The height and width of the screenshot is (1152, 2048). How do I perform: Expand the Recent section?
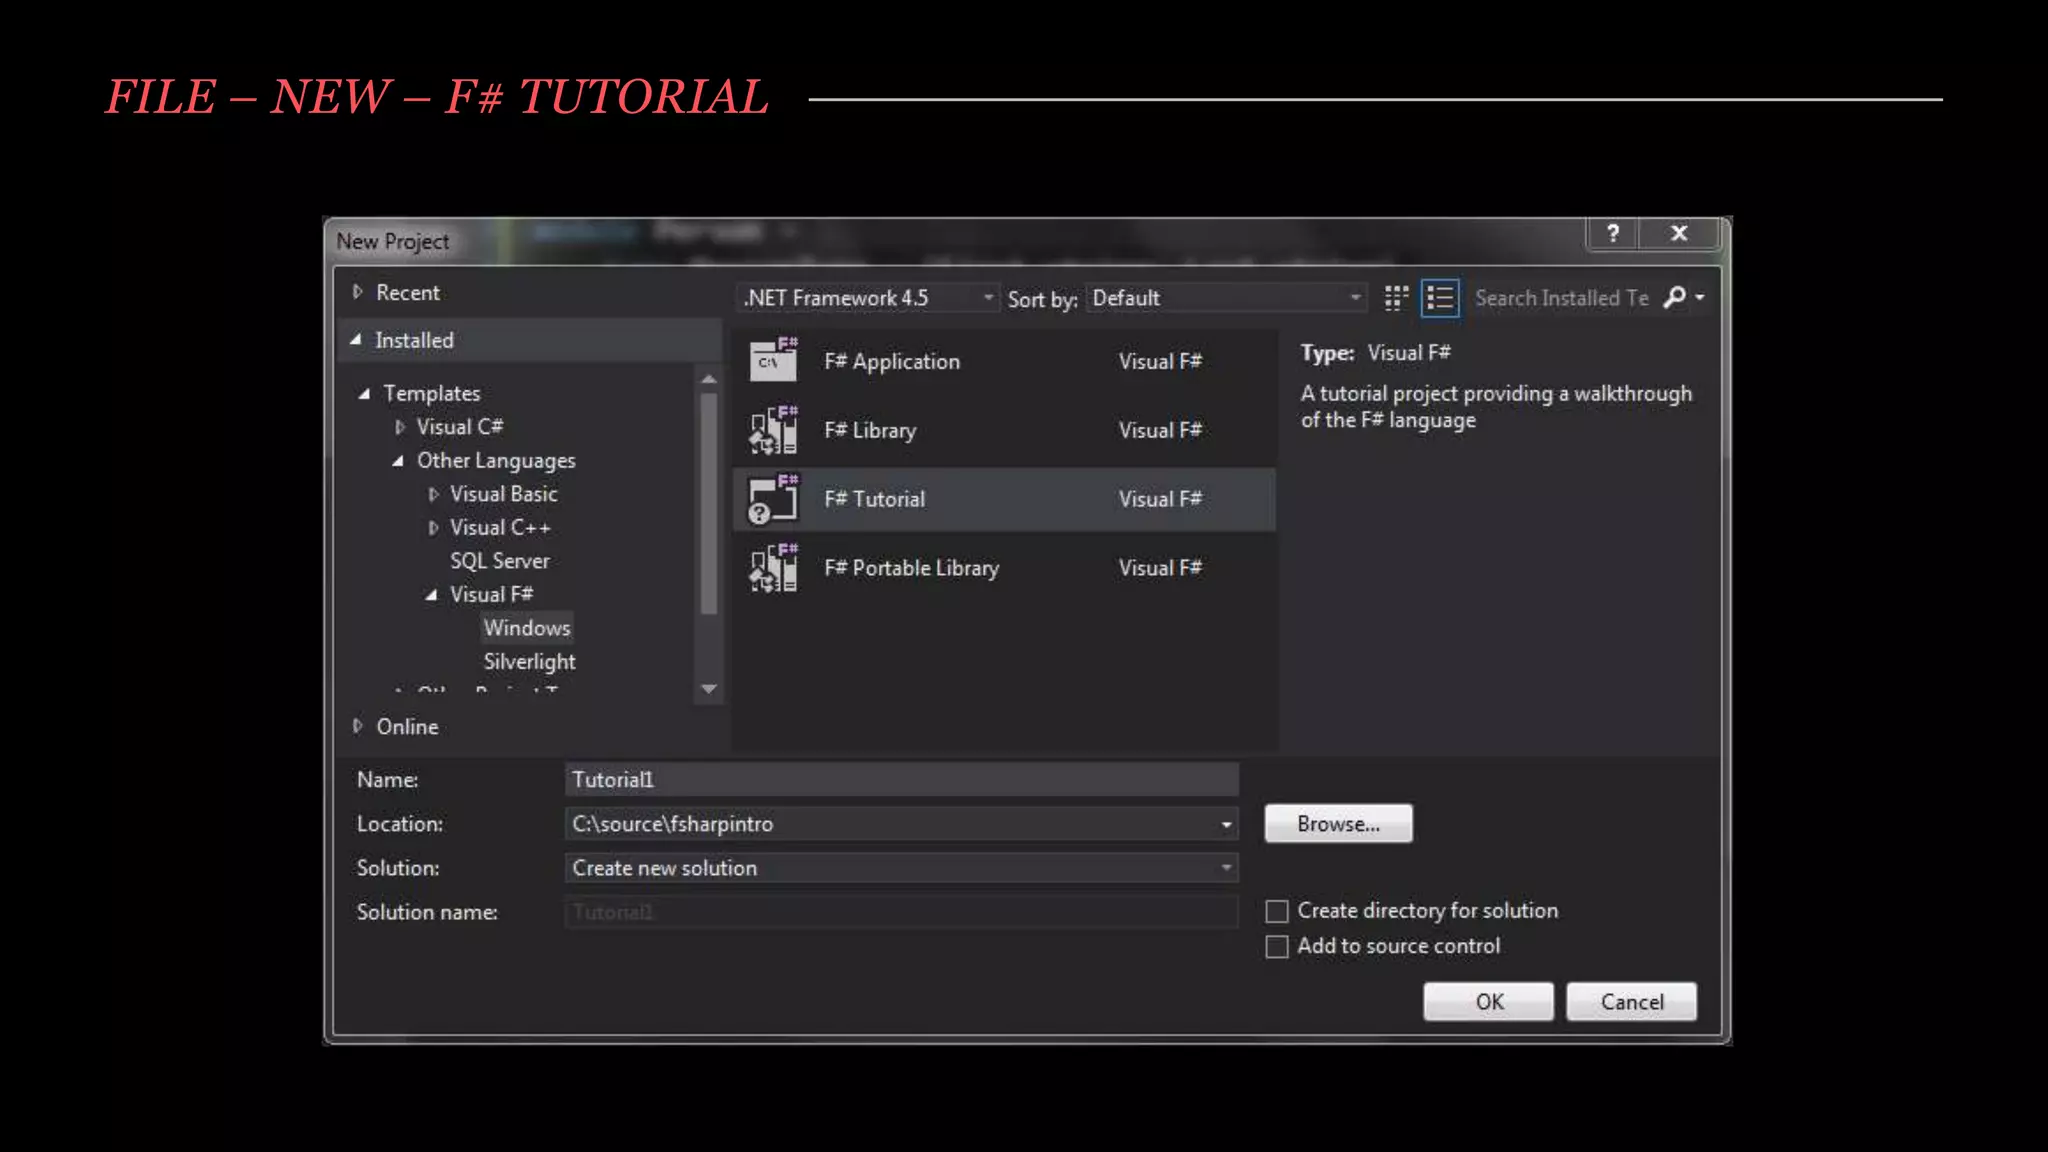[357, 292]
